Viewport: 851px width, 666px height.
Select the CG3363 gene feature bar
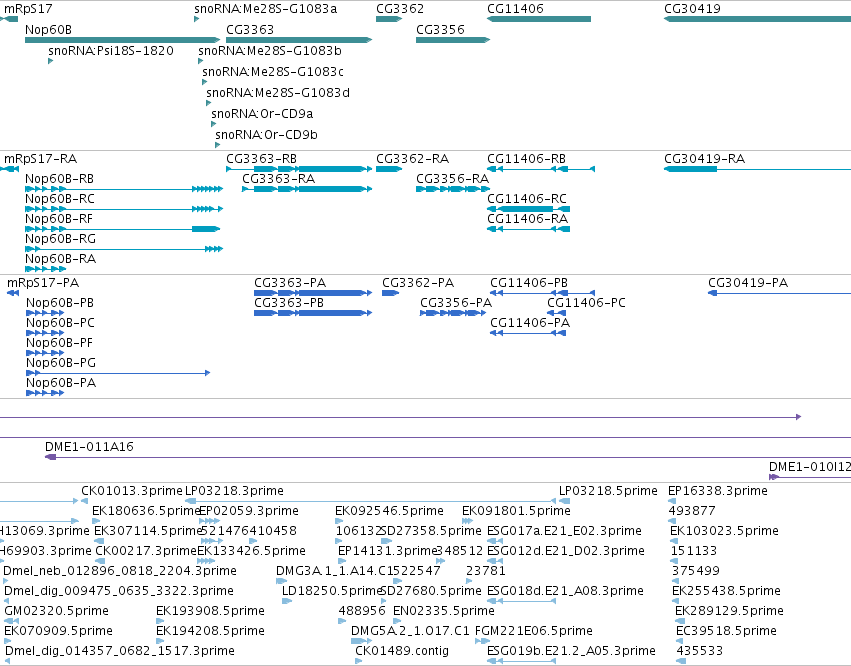[x=299, y=40]
